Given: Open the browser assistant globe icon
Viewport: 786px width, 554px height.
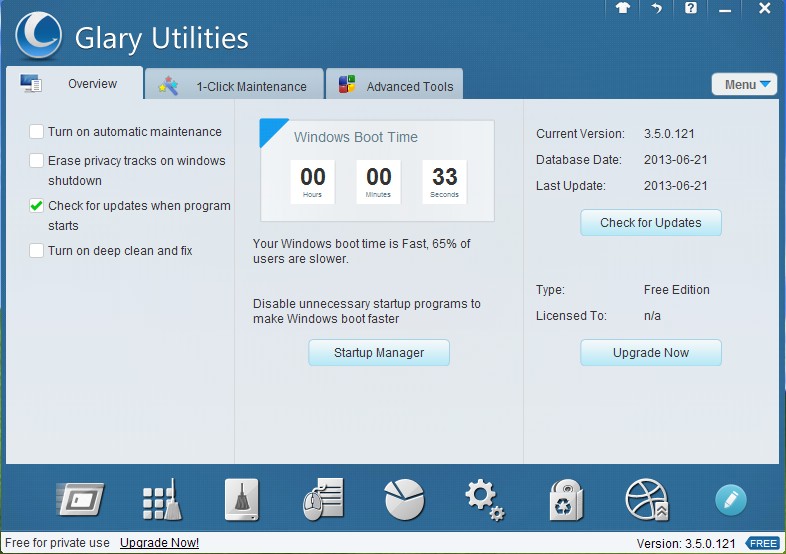Looking at the screenshot, I should [647, 498].
